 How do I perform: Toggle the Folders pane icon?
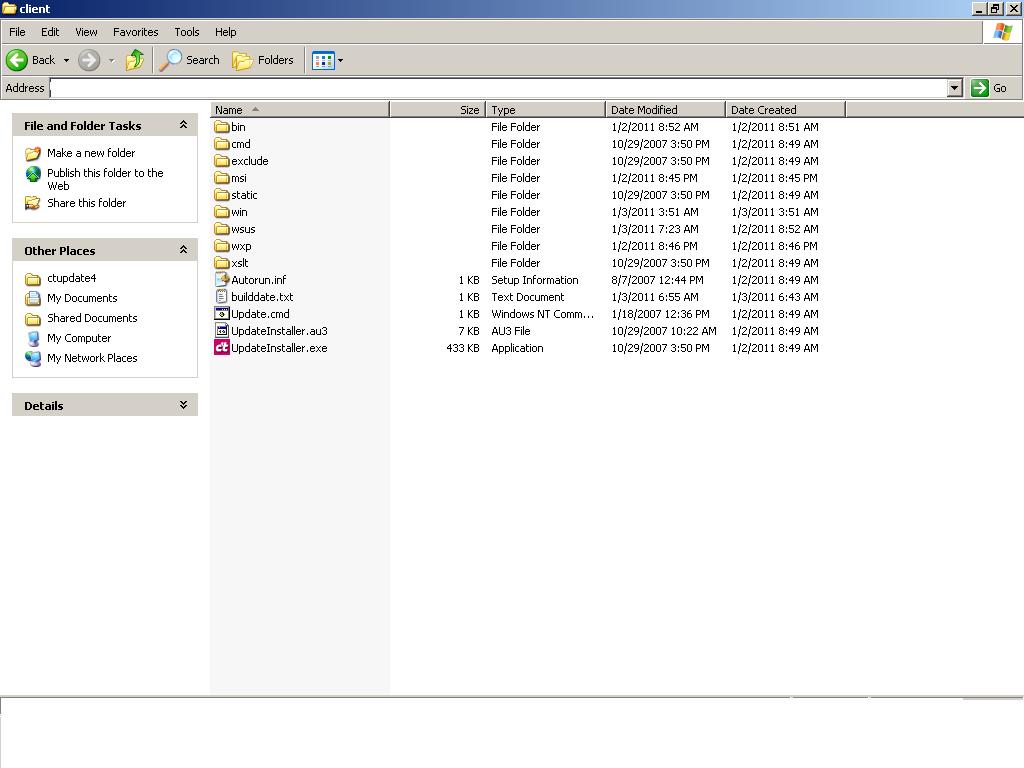coord(242,60)
